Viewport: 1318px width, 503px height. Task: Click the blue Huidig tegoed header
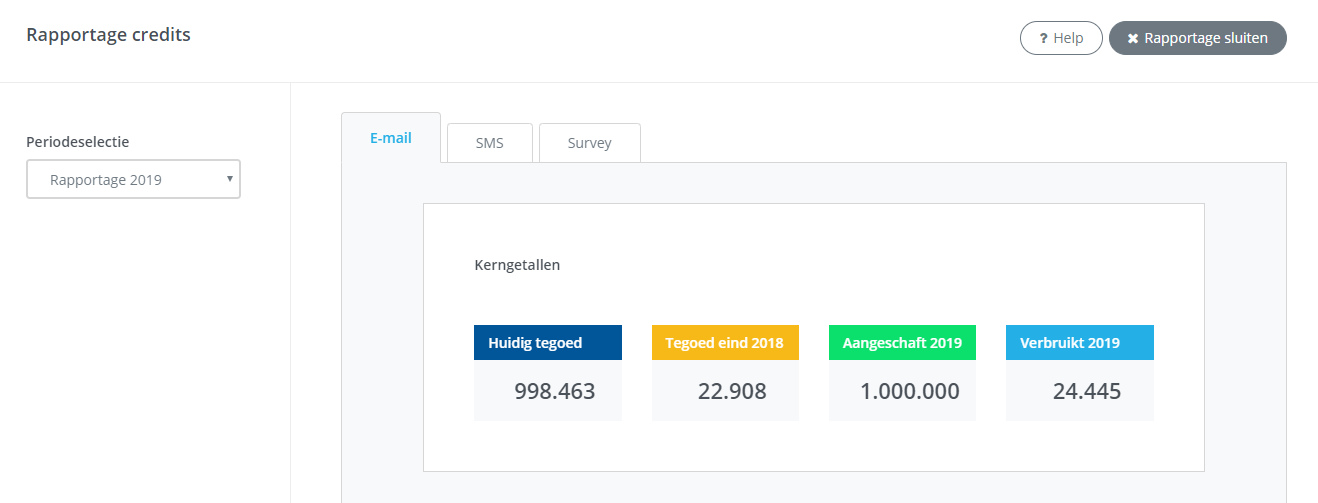pyautogui.click(x=547, y=343)
